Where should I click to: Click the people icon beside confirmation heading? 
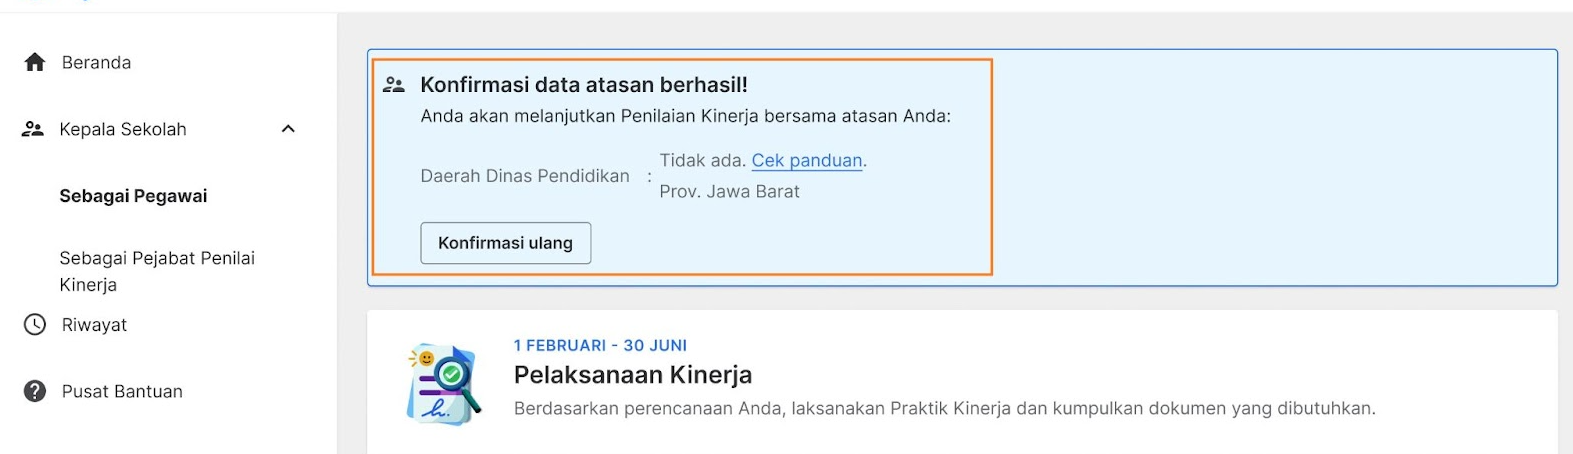(x=394, y=85)
